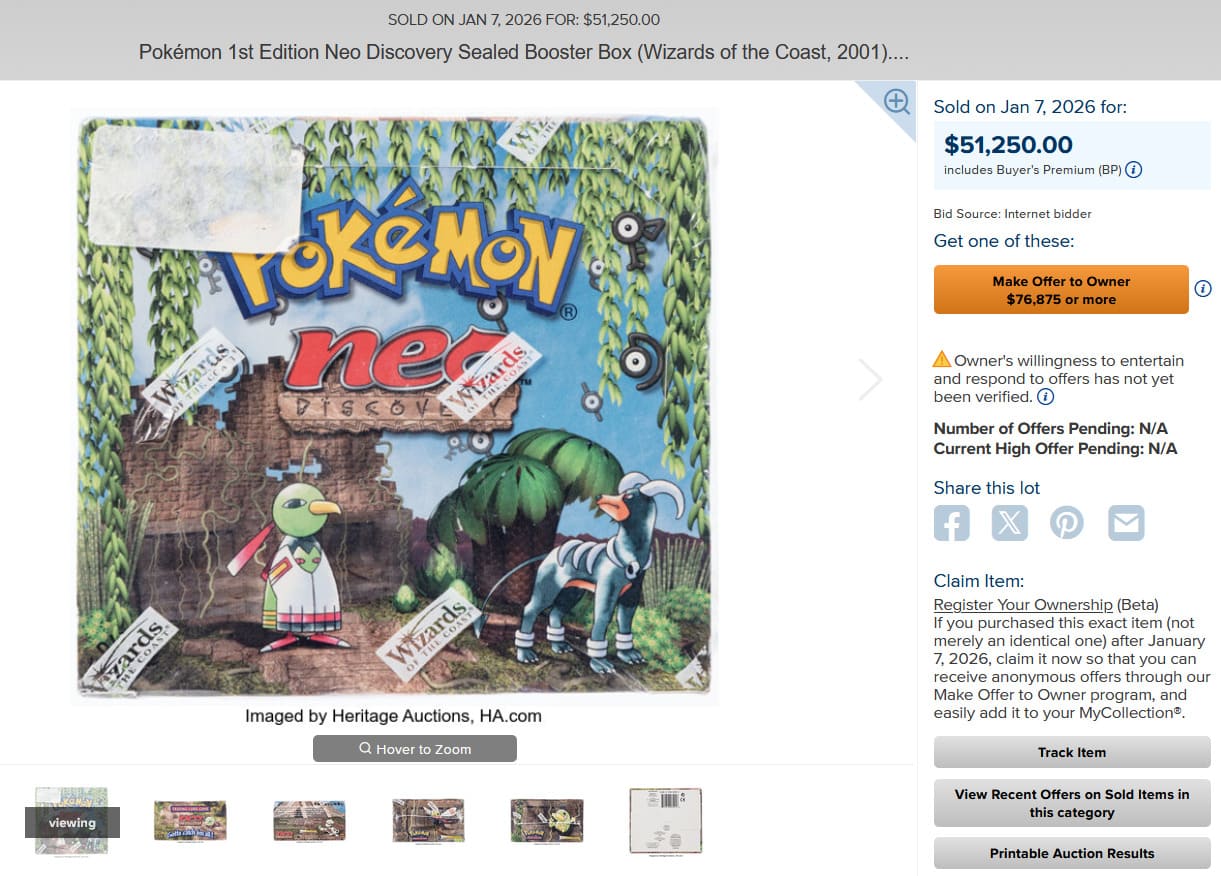Select the fifth thumbnail image
This screenshot has height=876, width=1221.
(546, 821)
